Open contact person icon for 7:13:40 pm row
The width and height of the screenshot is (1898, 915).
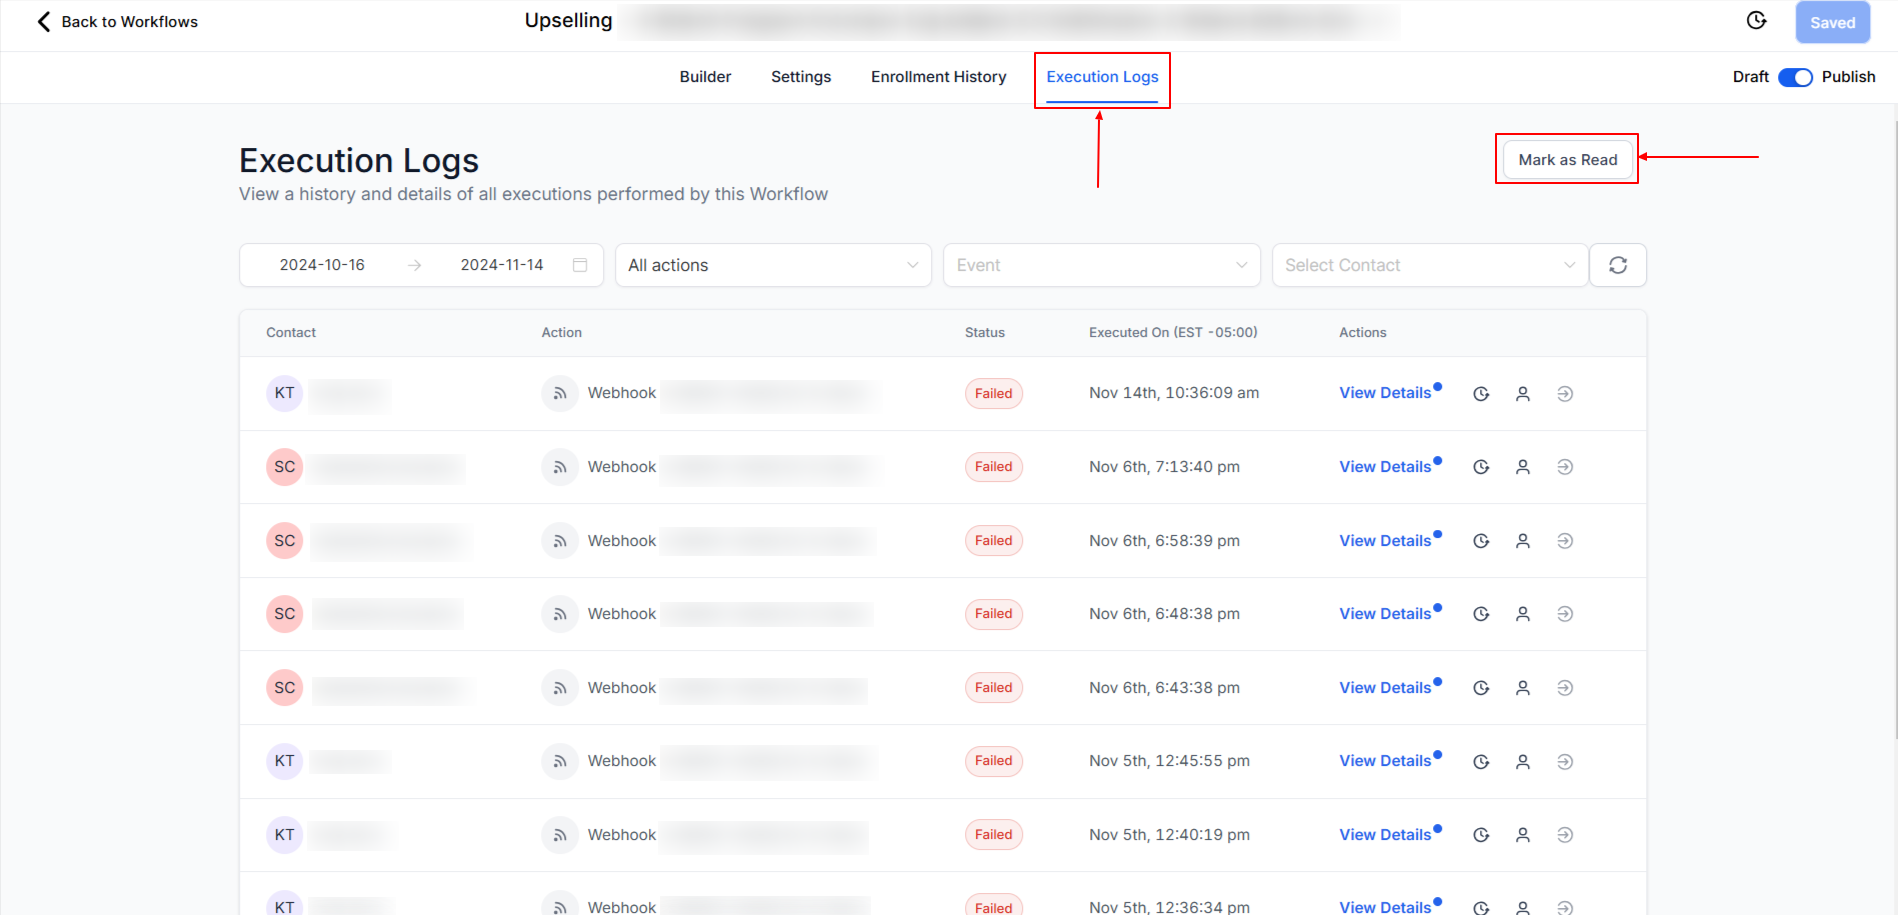tap(1522, 467)
